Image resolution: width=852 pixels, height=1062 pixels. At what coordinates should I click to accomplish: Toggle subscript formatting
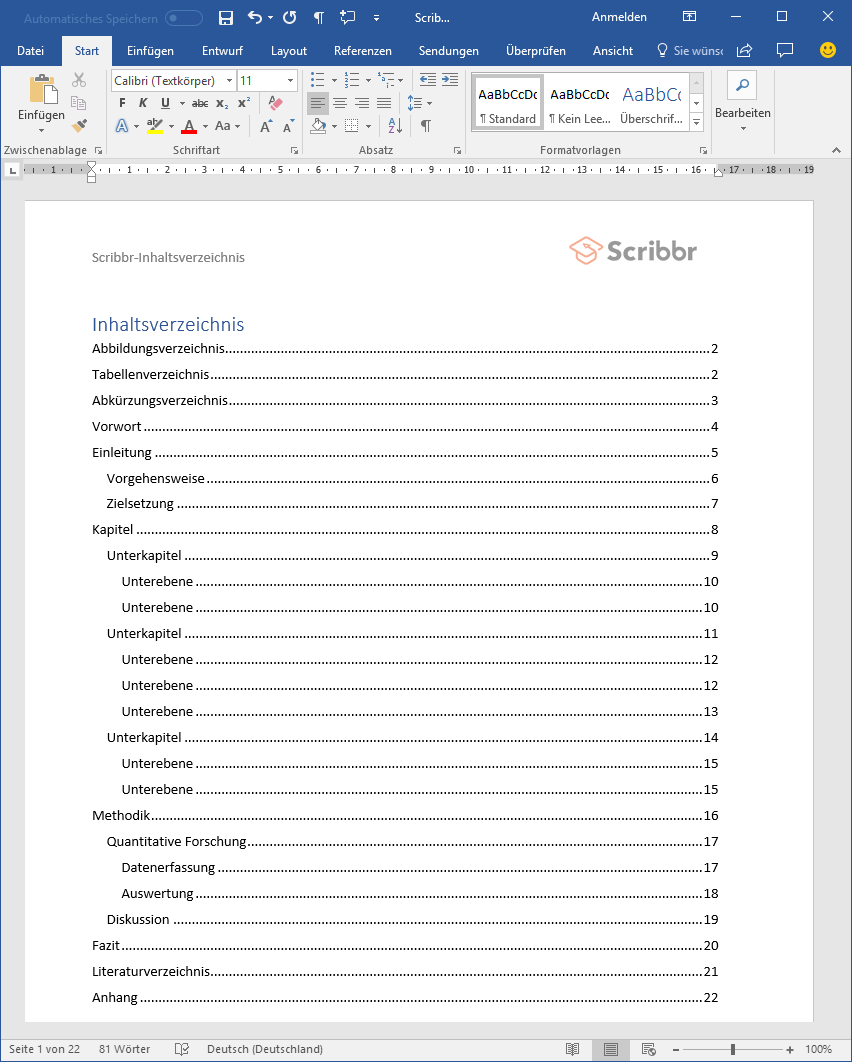222,103
